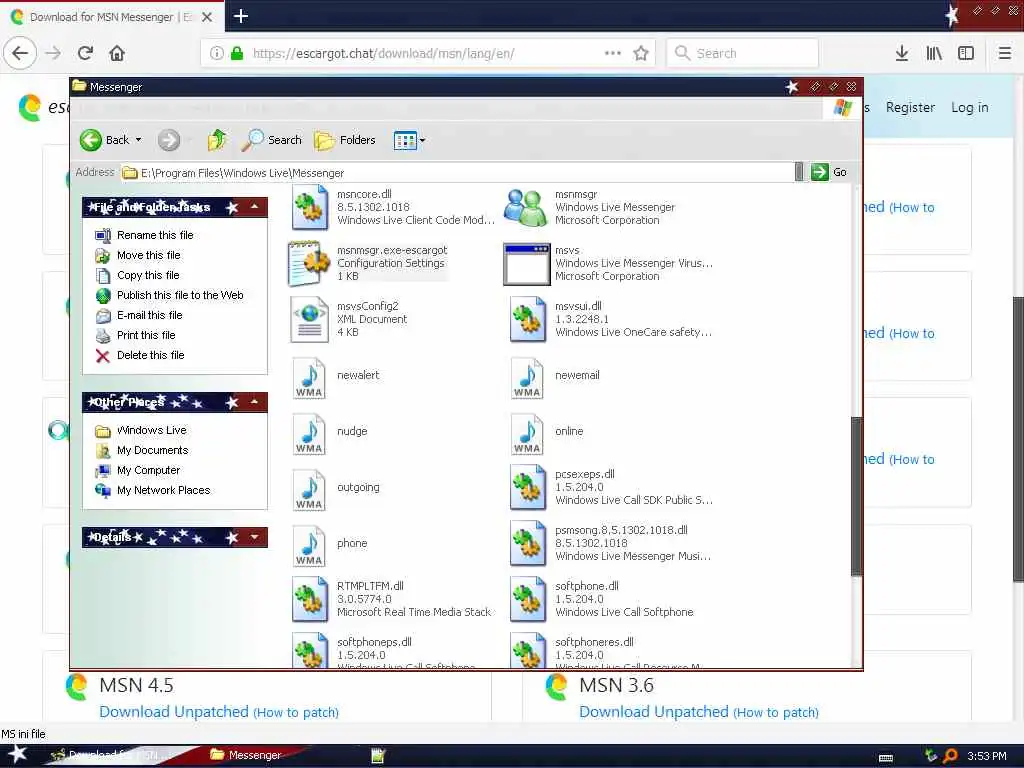Select the msnmsgr Windows Live Messenger icon
This screenshot has width=1024, height=768.
point(526,208)
